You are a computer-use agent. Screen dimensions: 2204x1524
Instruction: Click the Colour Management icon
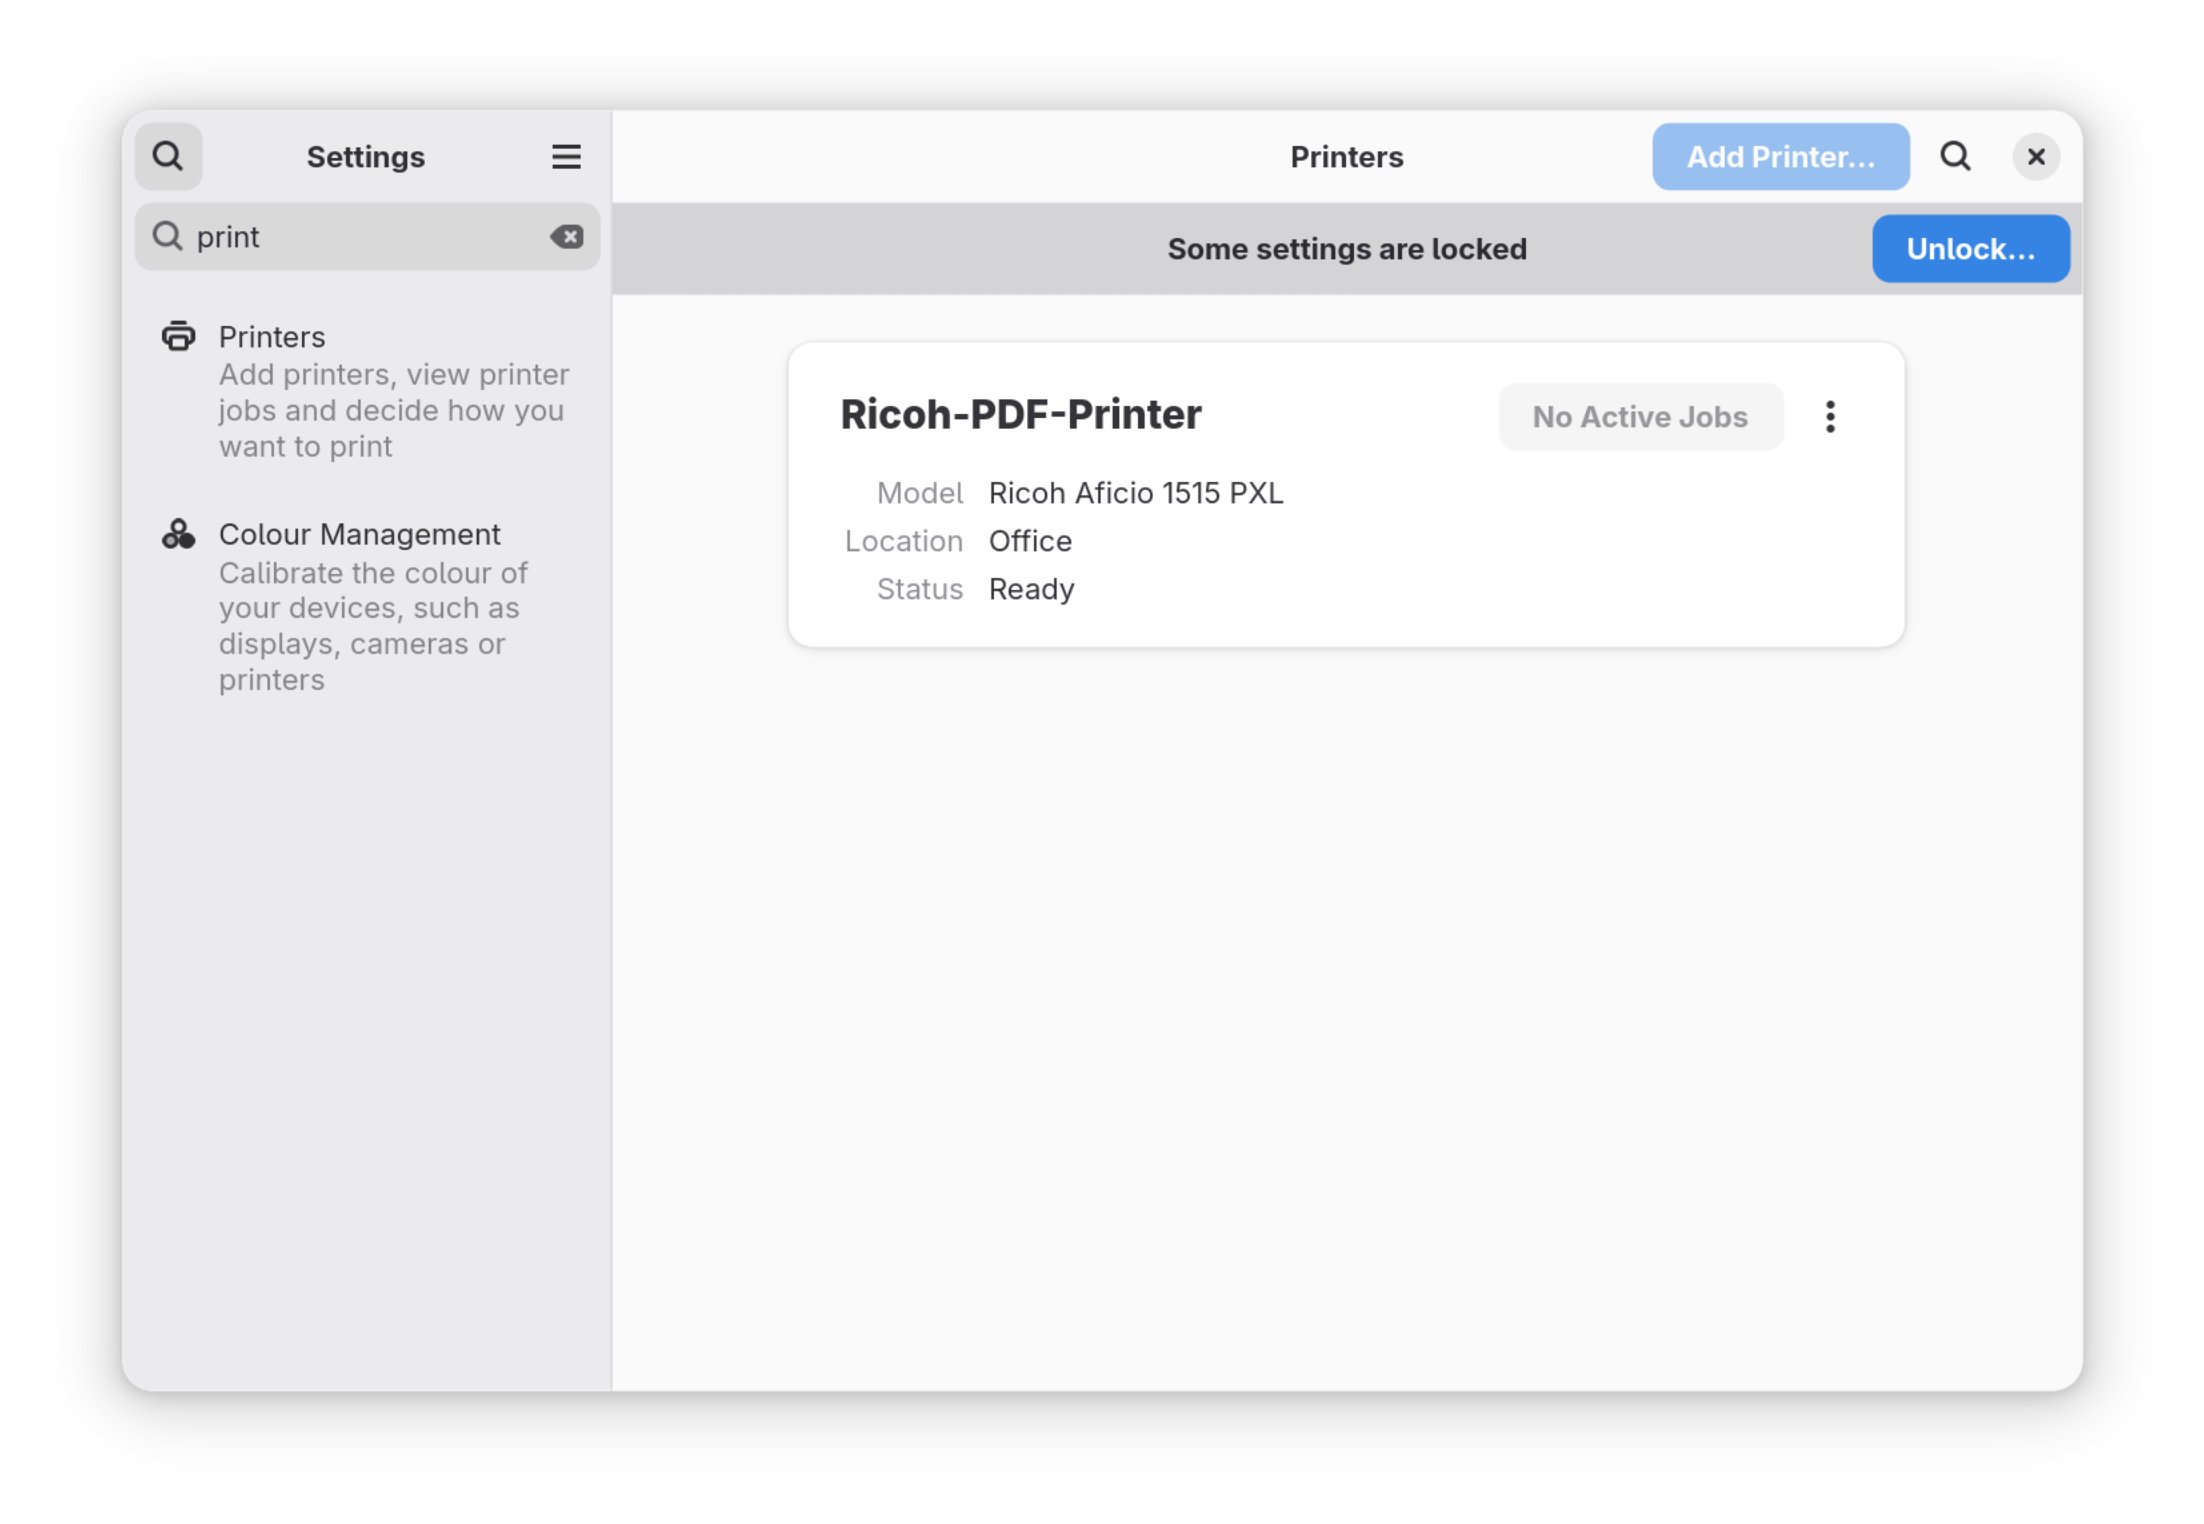(178, 534)
